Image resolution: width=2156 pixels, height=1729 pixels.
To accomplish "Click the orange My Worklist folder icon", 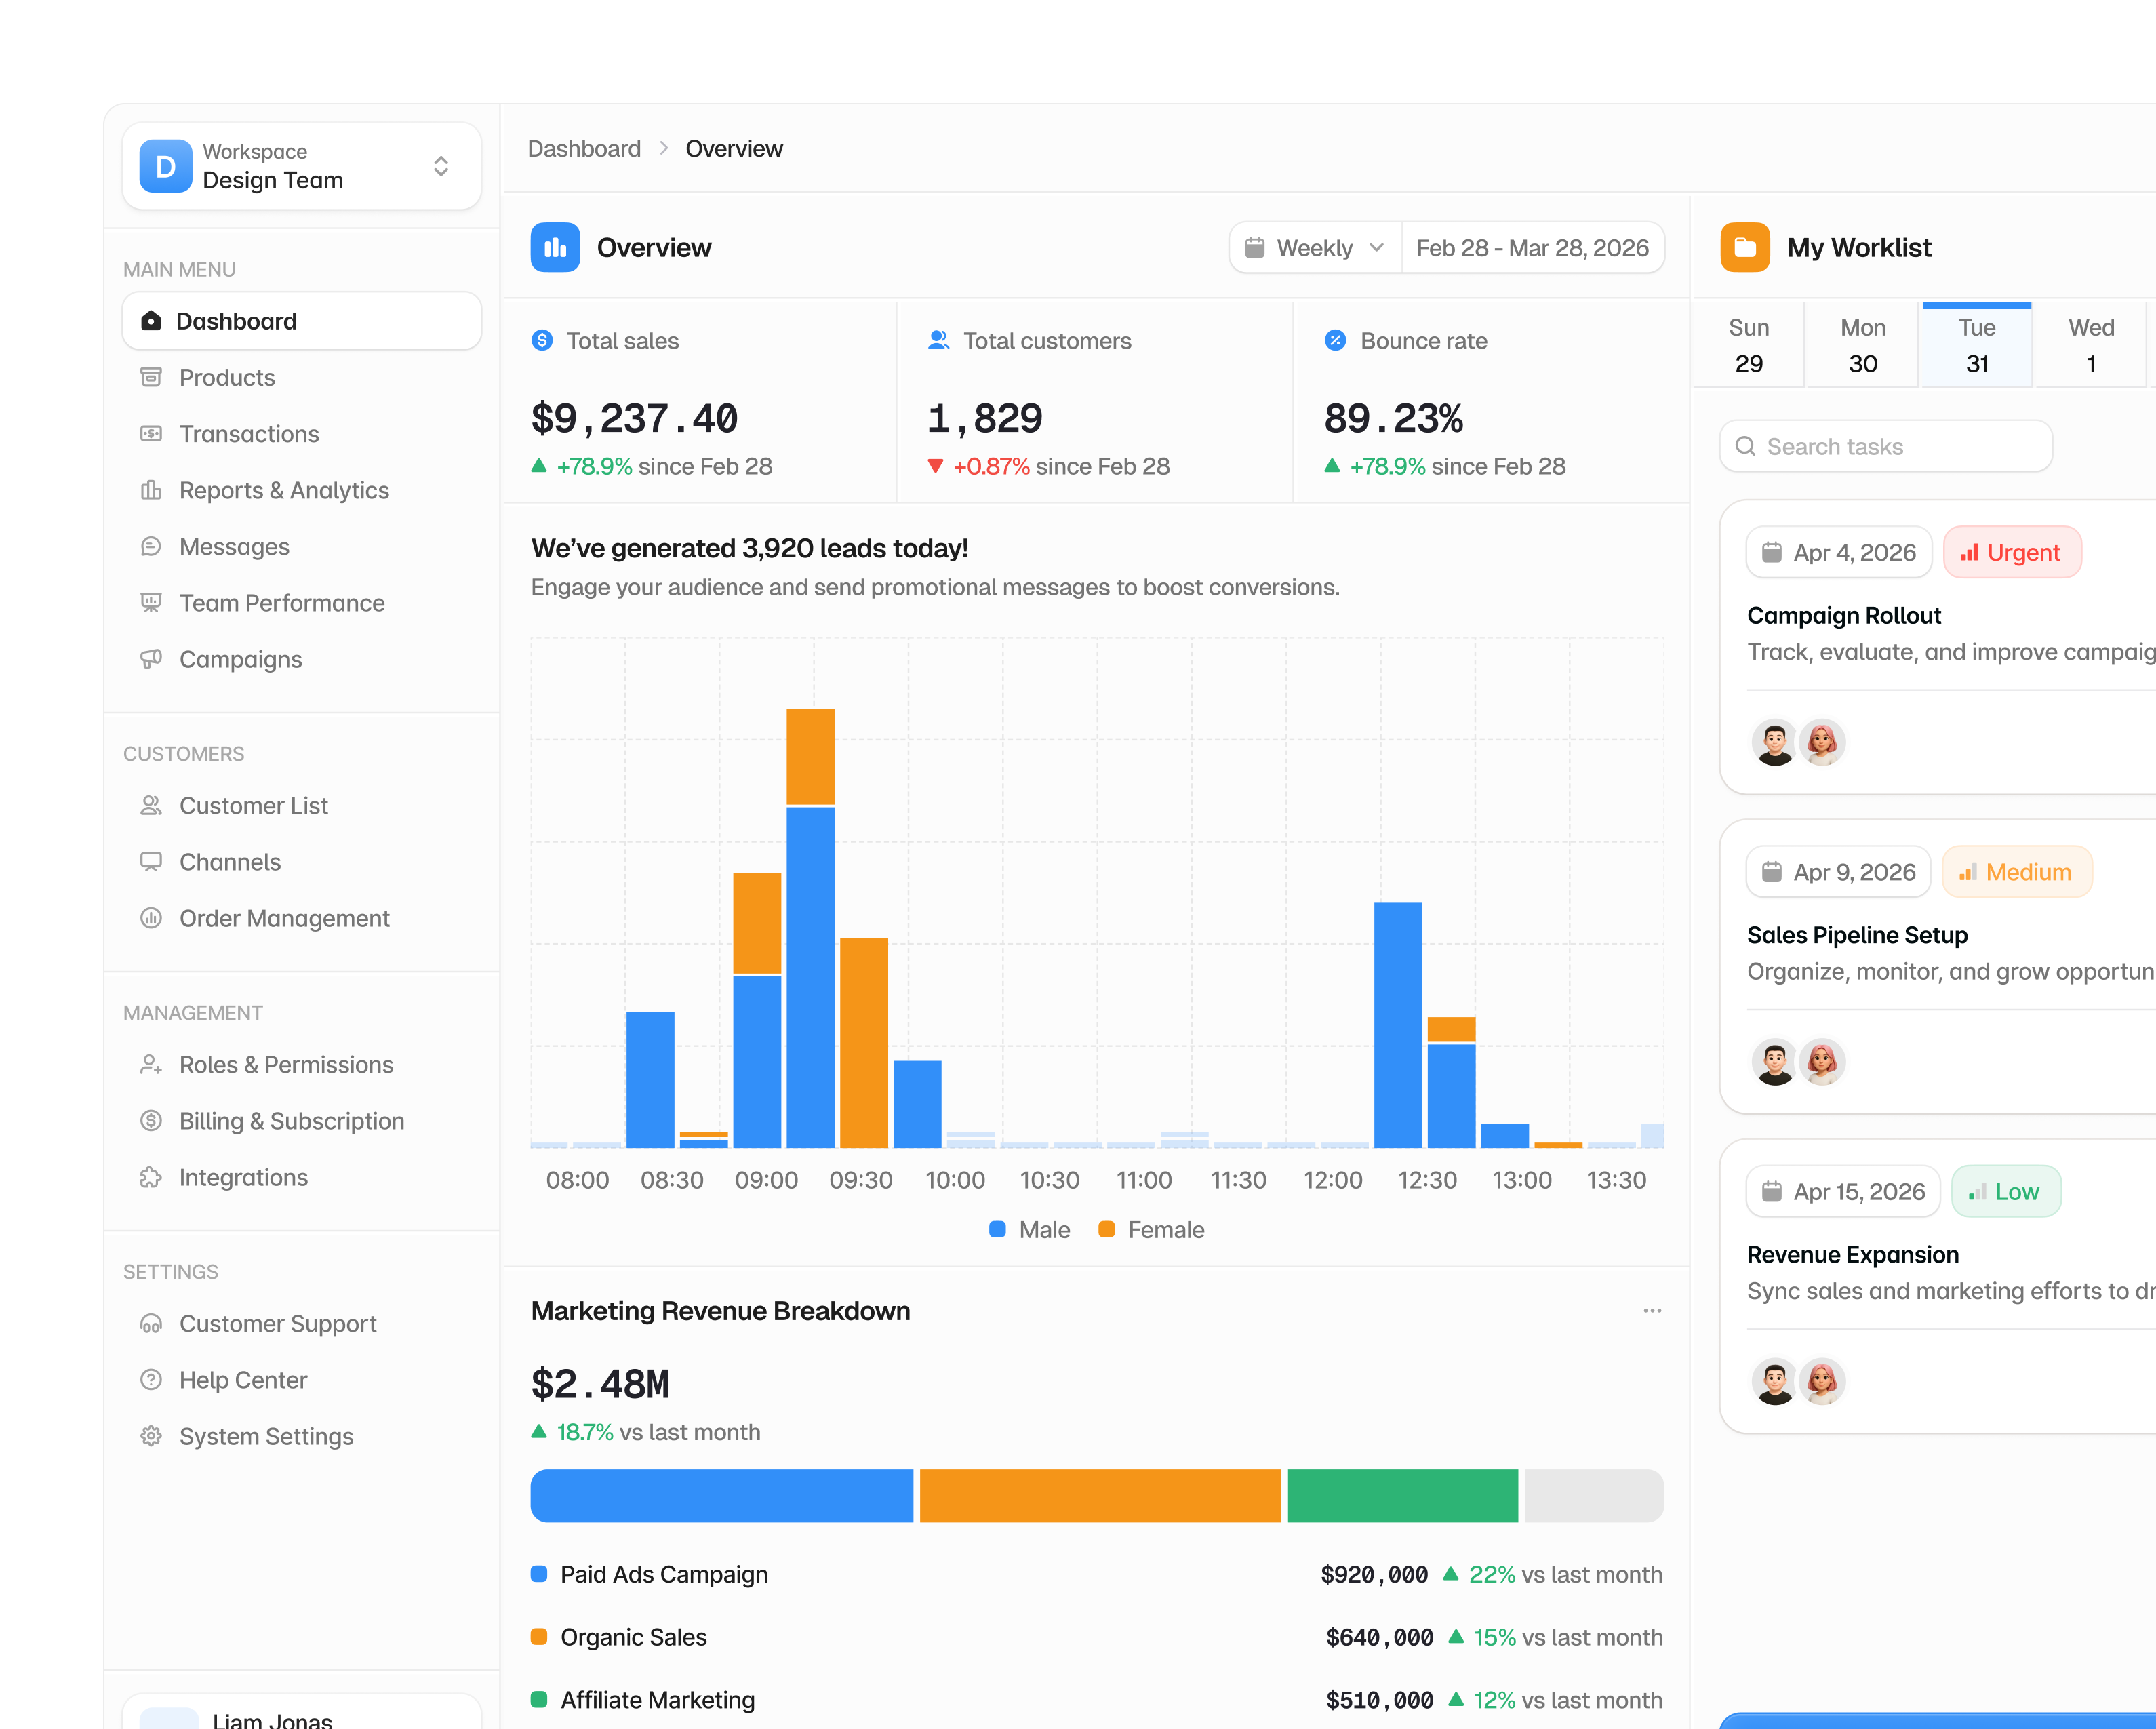I will [1745, 247].
